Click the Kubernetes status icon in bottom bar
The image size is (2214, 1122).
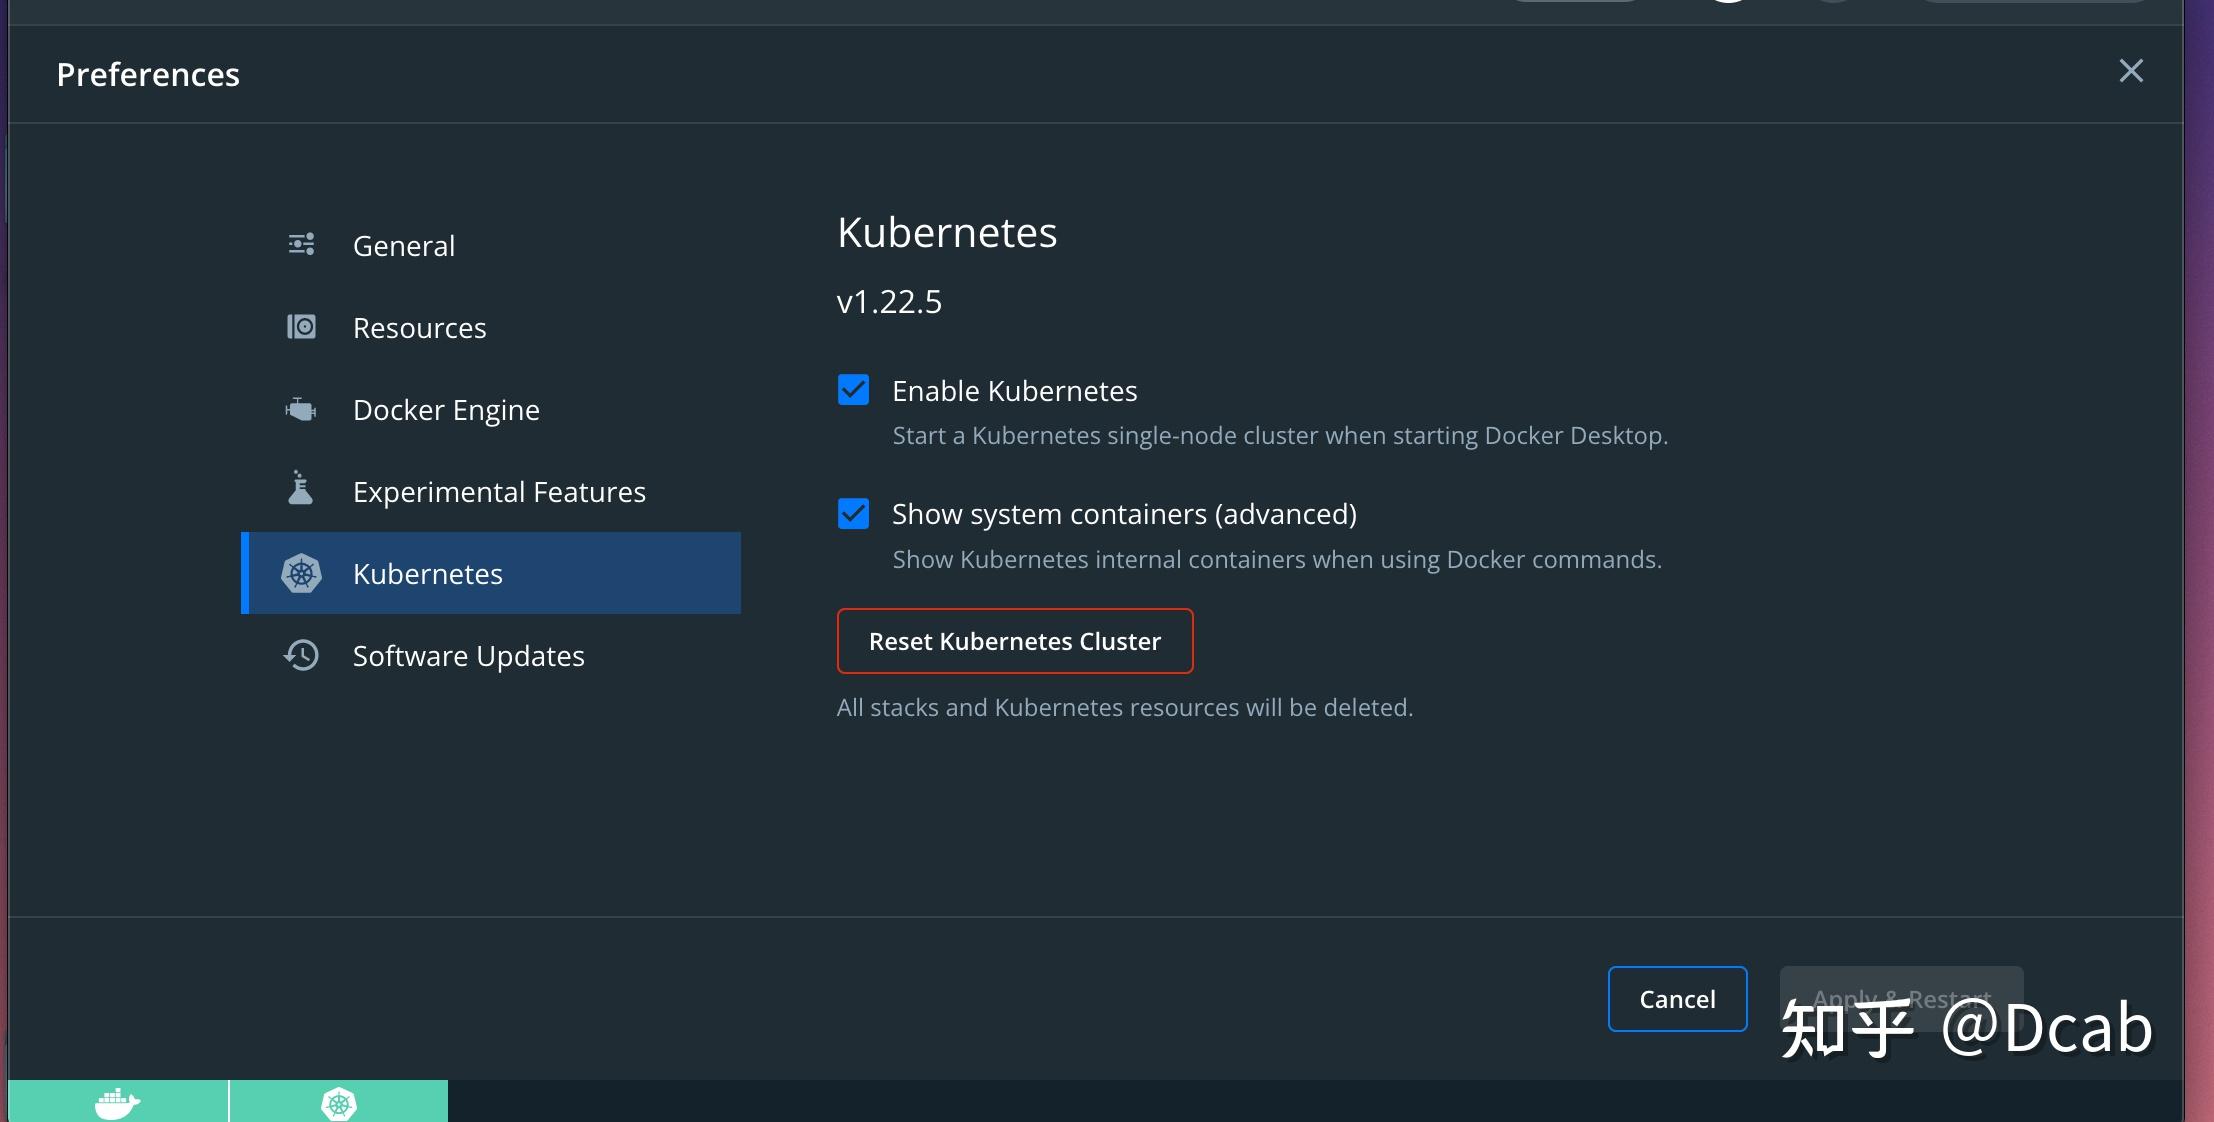[x=339, y=1103]
